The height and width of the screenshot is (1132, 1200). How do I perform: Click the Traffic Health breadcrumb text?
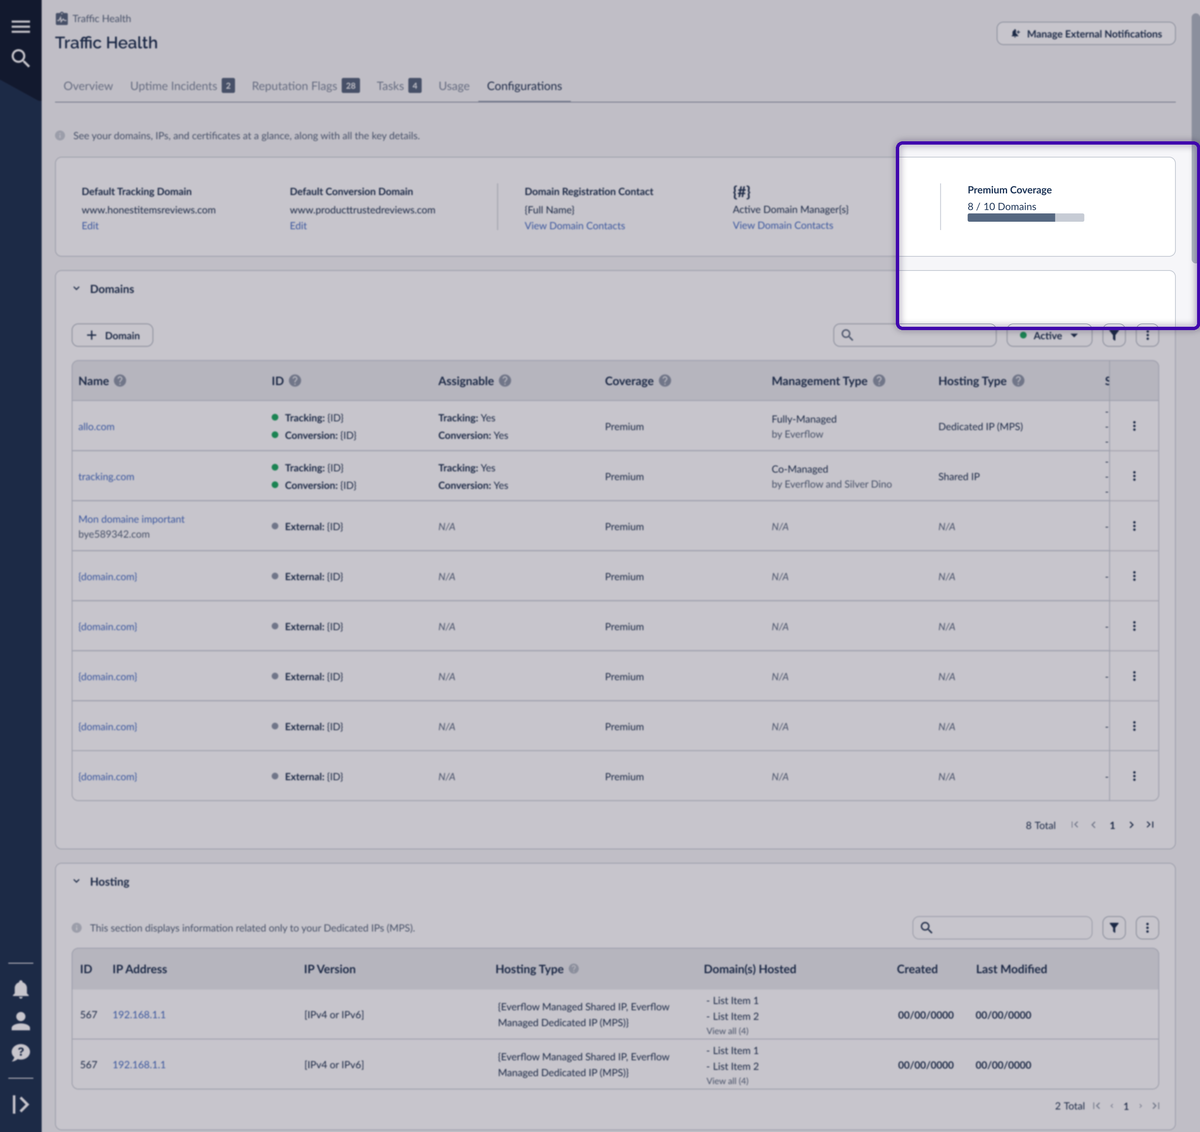coord(101,18)
